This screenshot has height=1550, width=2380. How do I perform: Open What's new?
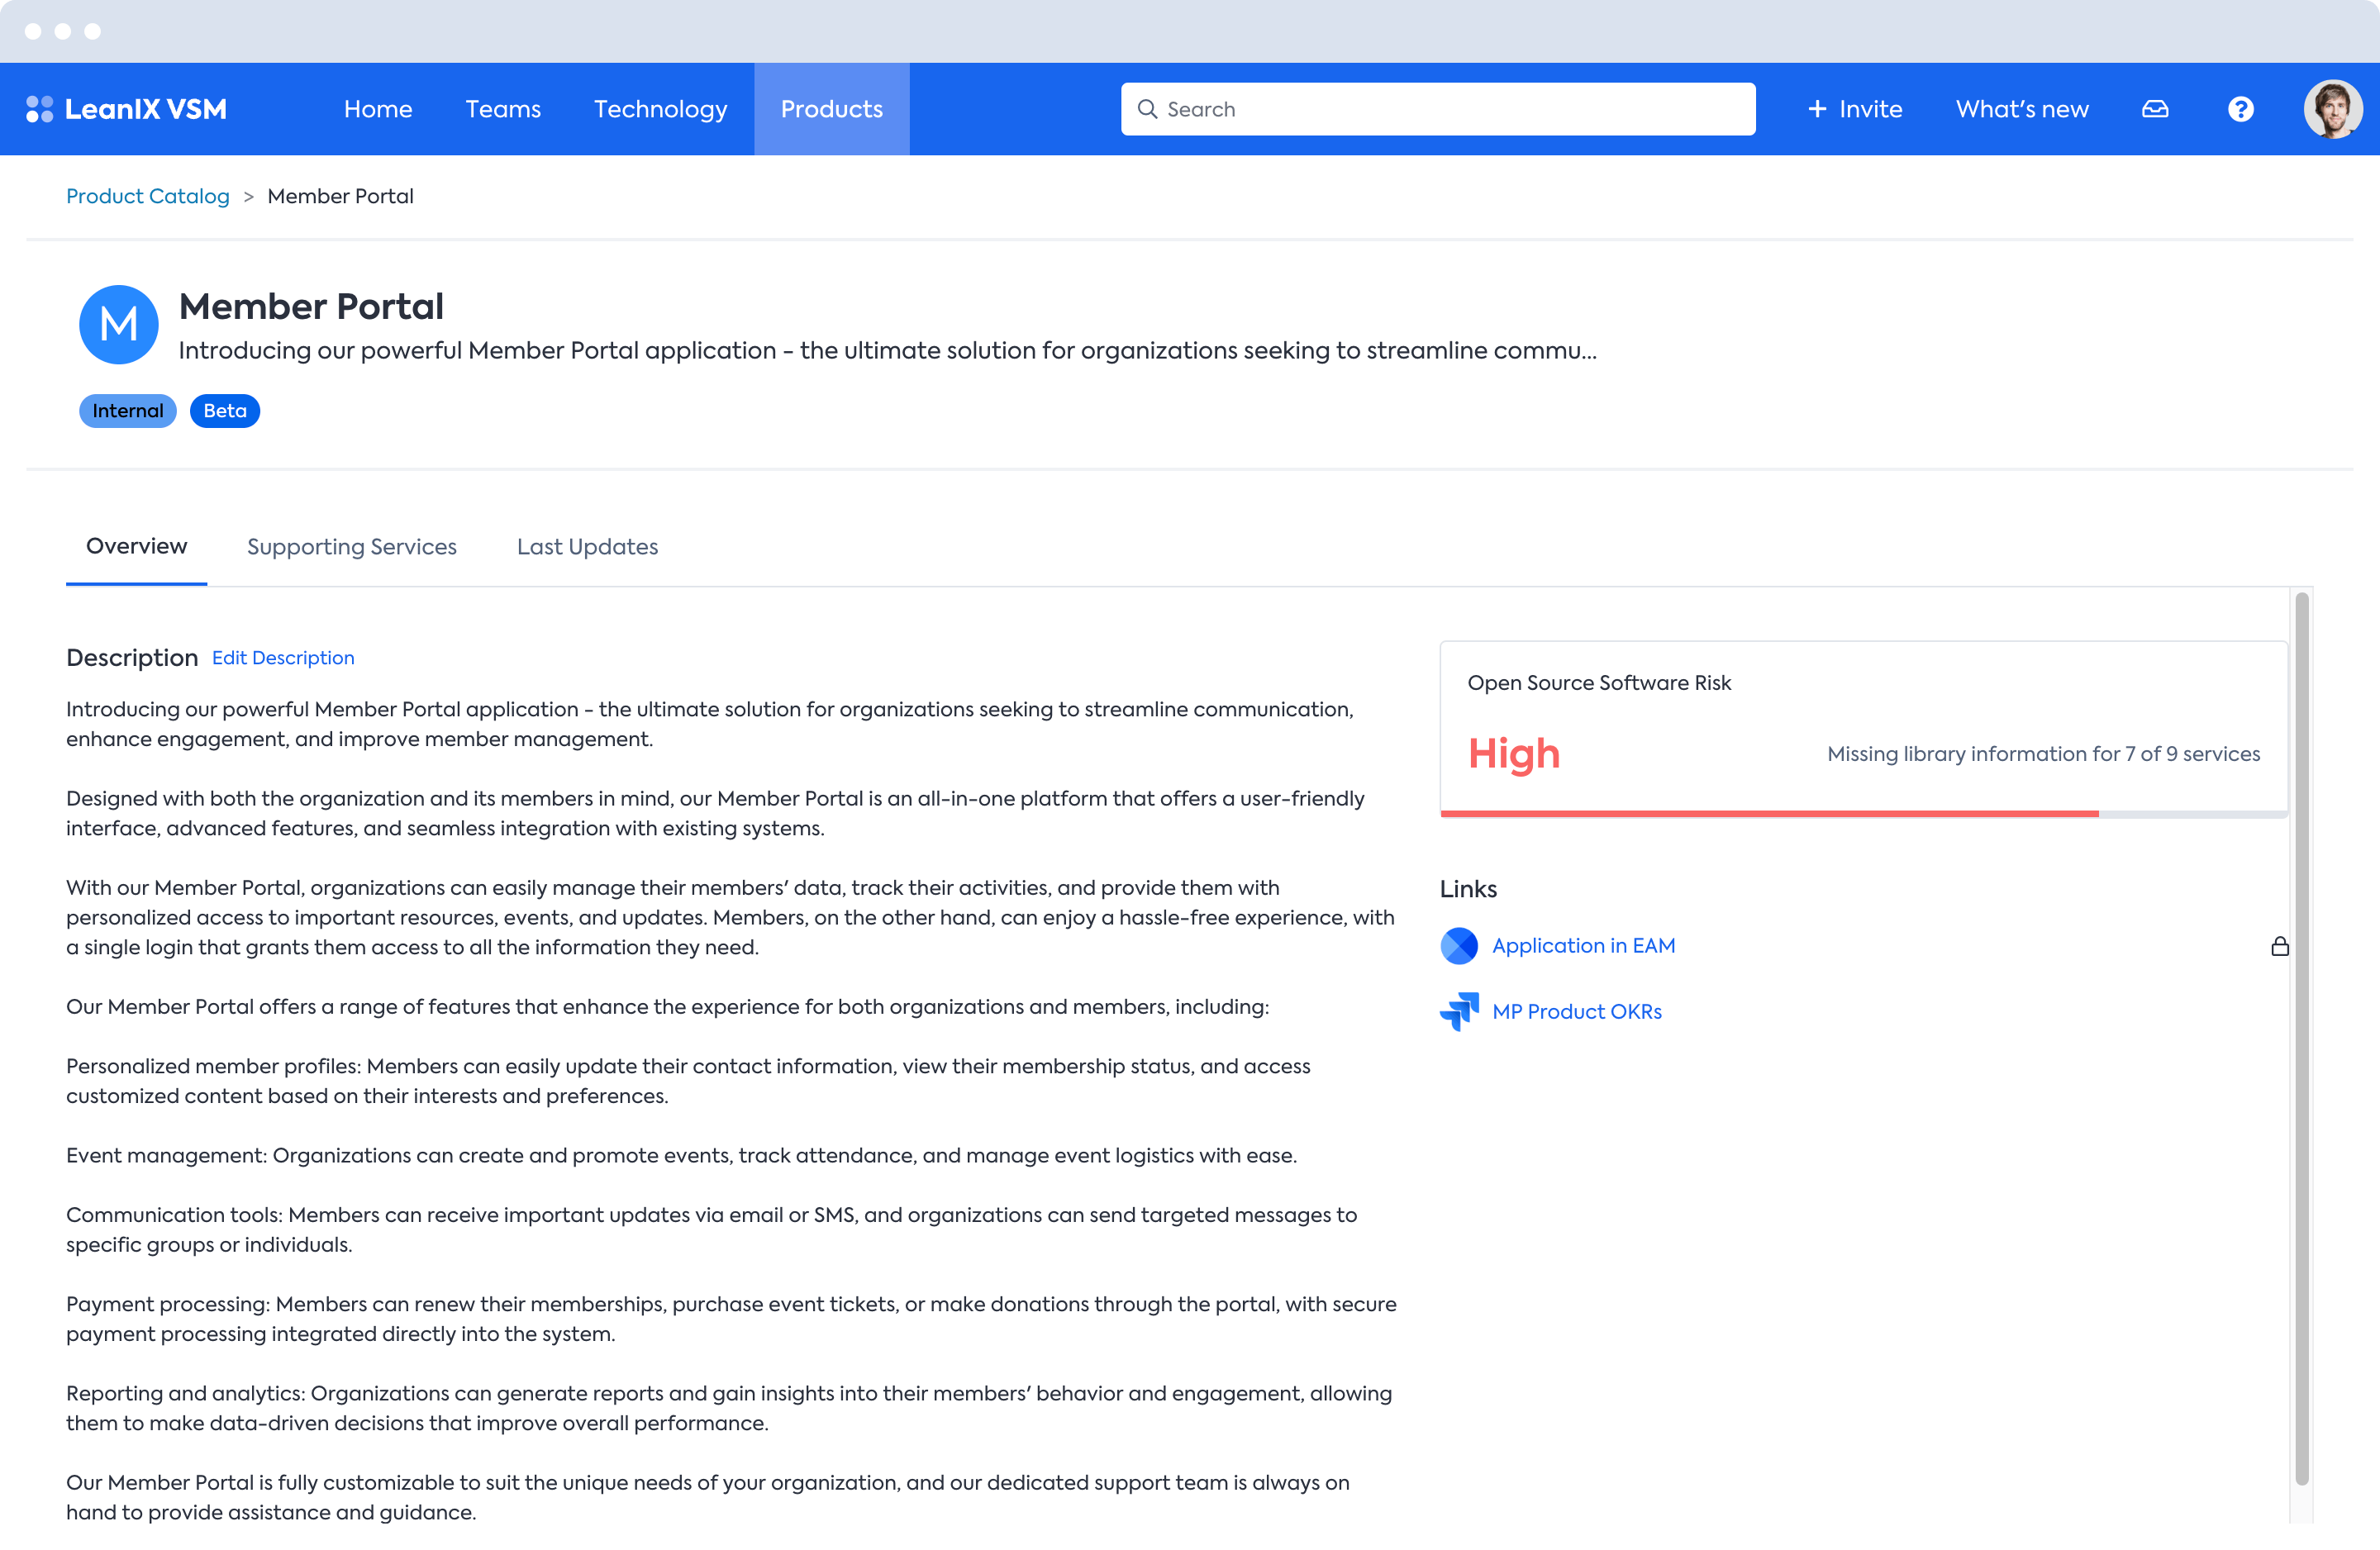tap(2022, 109)
